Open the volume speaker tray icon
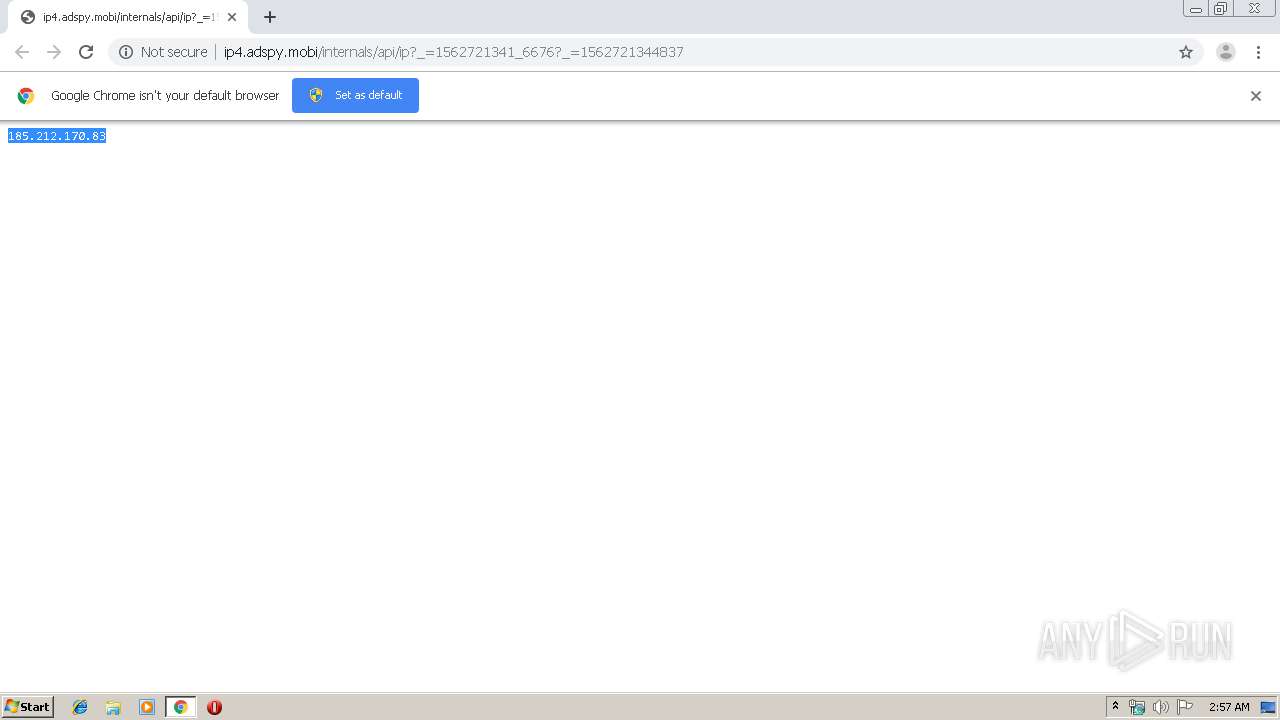This screenshot has height=720, width=1280. 1161,707
